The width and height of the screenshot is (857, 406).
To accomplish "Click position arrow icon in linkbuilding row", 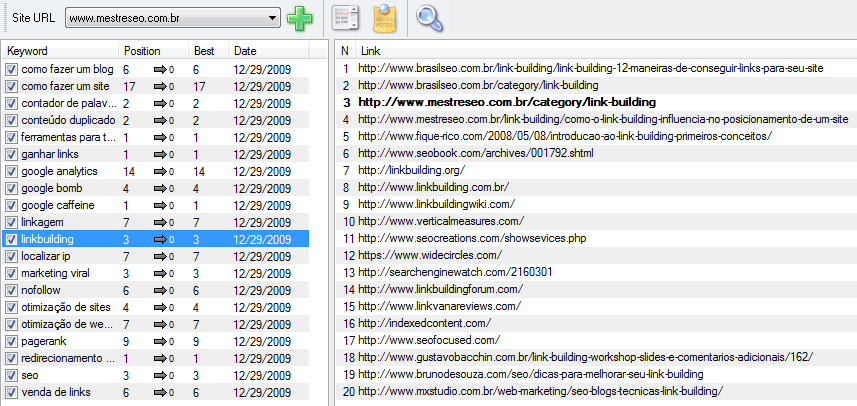I will pyautogui.click(x=160, y=240).
